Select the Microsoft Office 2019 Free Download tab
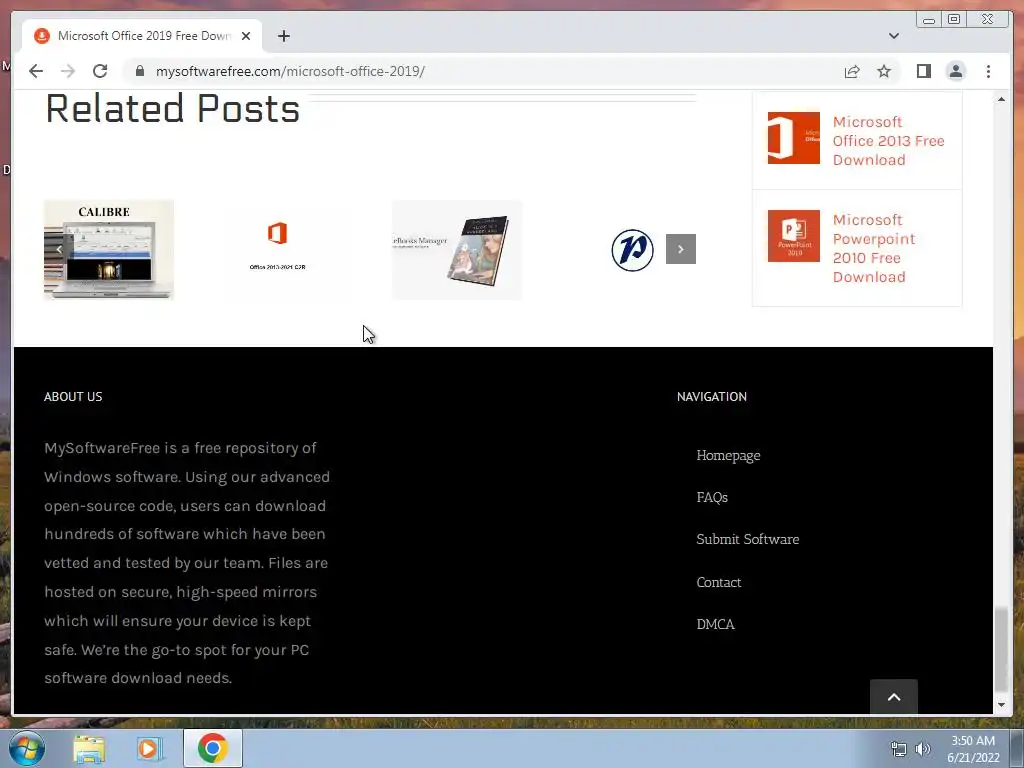Viewport: 1024px width, 768px height. (142, 36)
